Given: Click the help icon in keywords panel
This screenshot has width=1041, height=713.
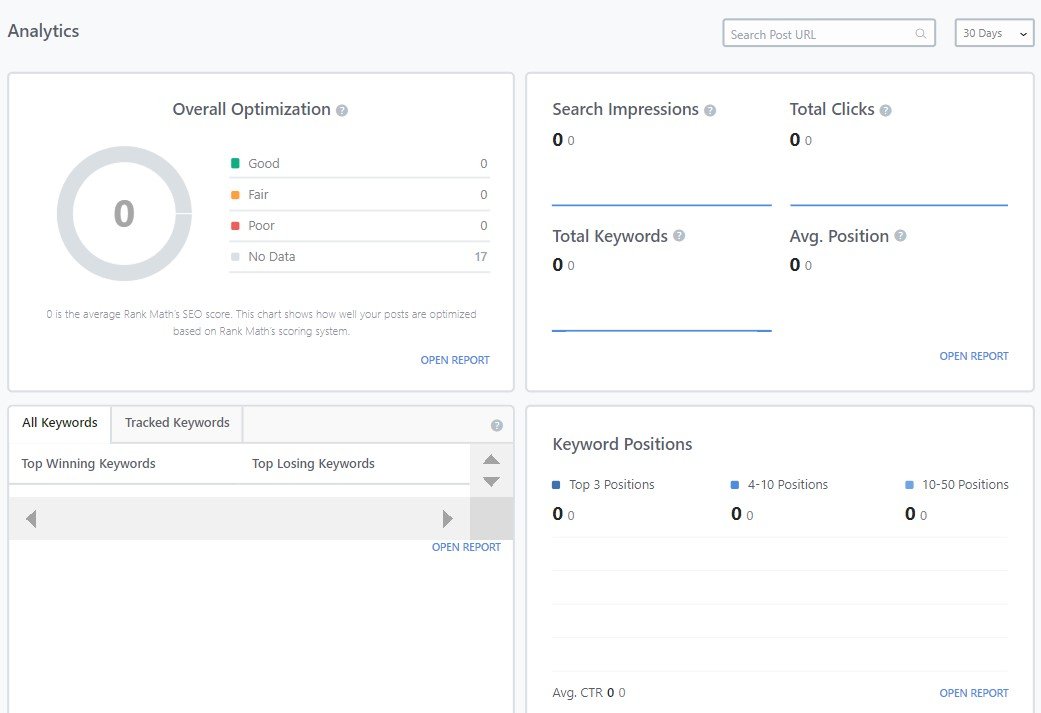Looking at the screenshot, I should pos(497,426).
